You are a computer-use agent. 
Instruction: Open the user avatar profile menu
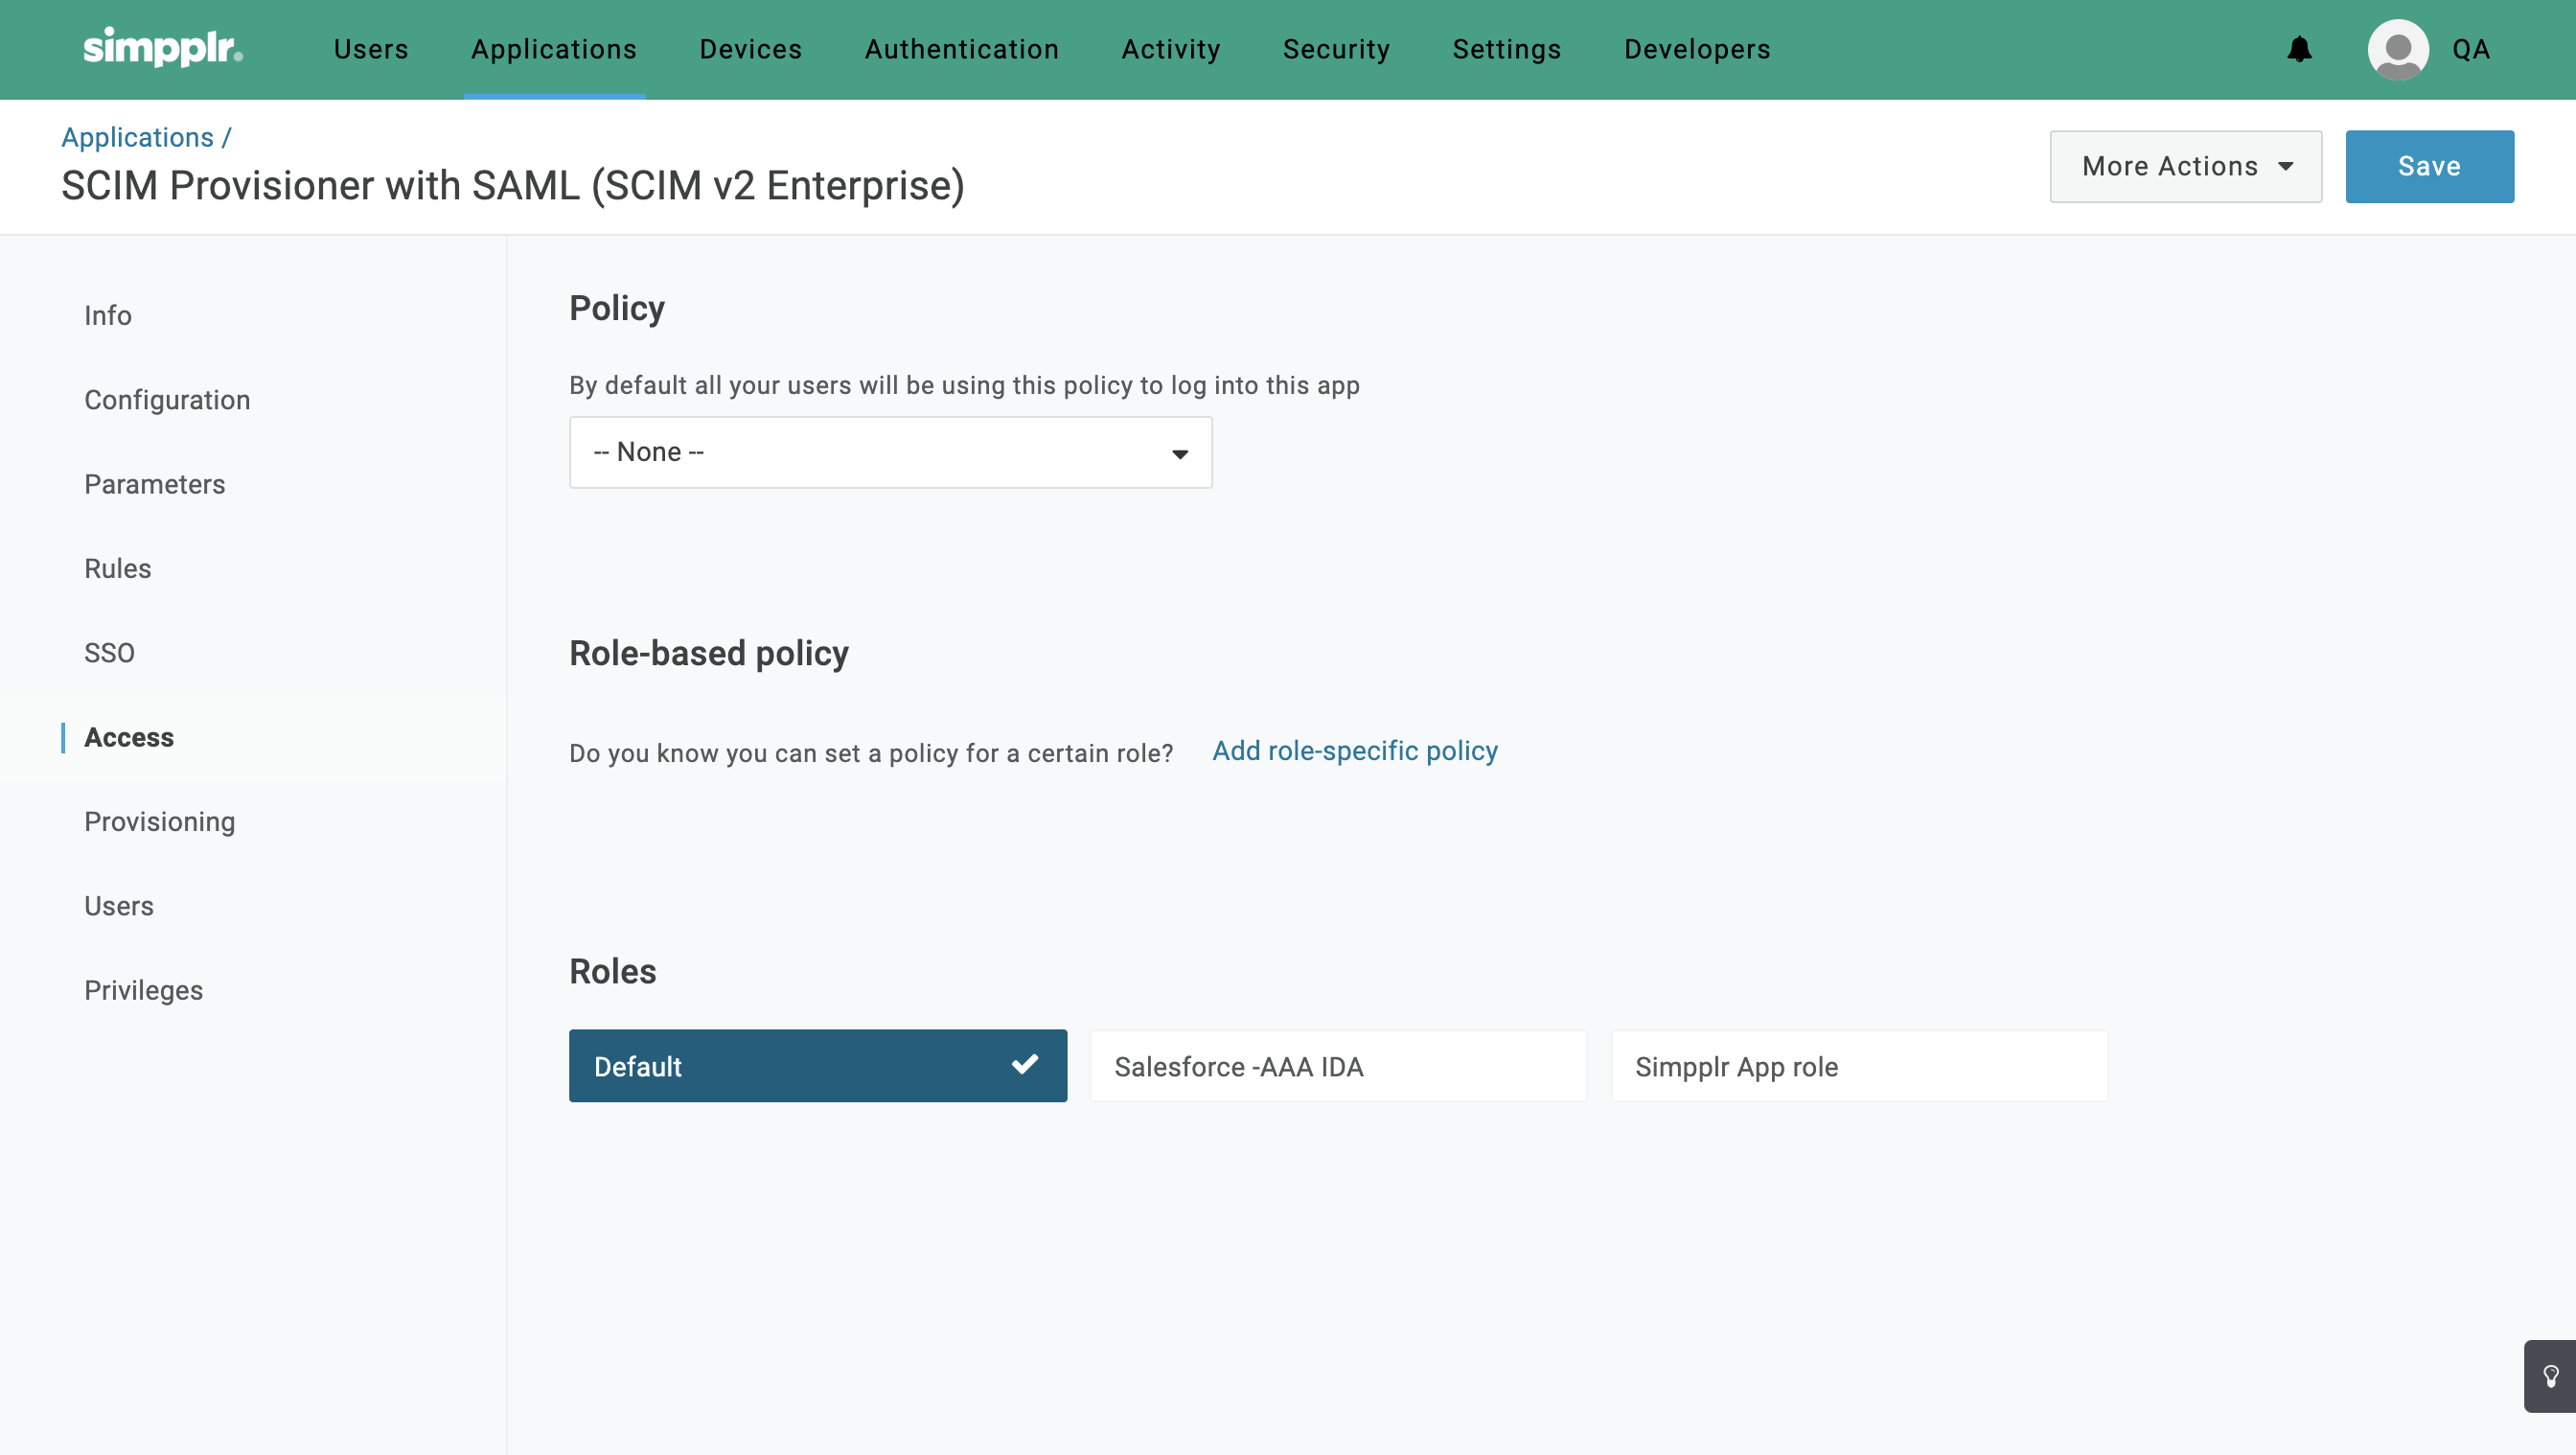[2397, 49]
